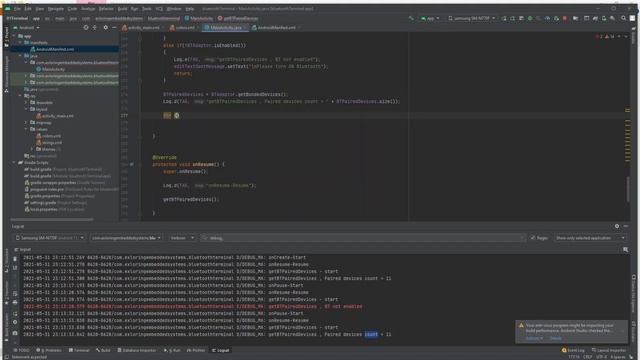Open the File menu

point(18,9)
